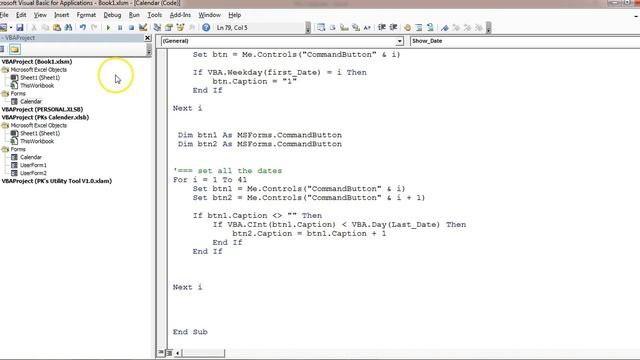The image size is (640, 360).
Task: Open the (General) object dropdown arrow
Action: [399, 41]
